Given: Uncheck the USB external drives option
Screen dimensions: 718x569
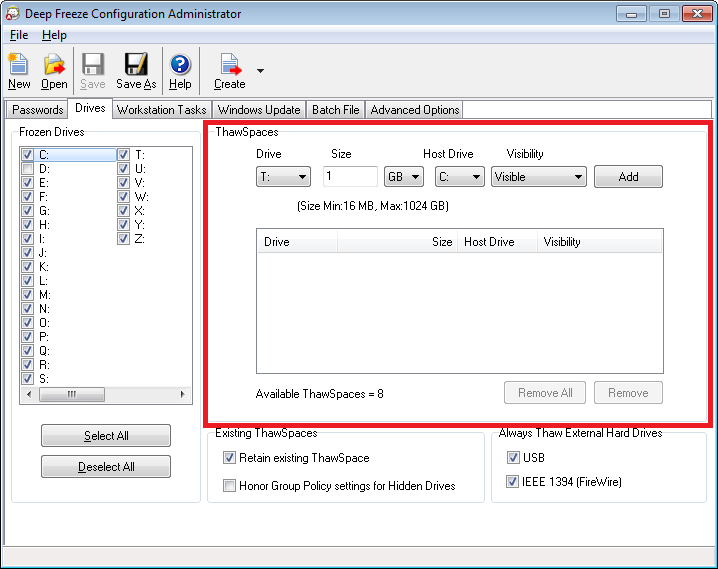Looking at the screenshot, I should 513,458.
